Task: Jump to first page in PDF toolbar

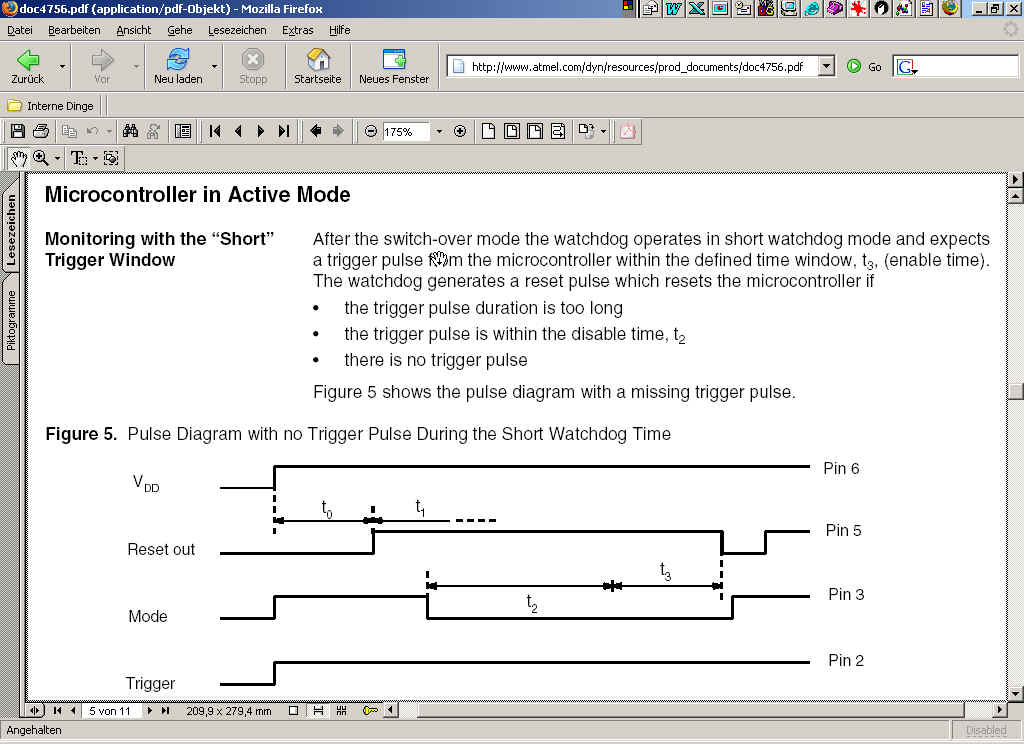Action: click(x=215, y=131)
